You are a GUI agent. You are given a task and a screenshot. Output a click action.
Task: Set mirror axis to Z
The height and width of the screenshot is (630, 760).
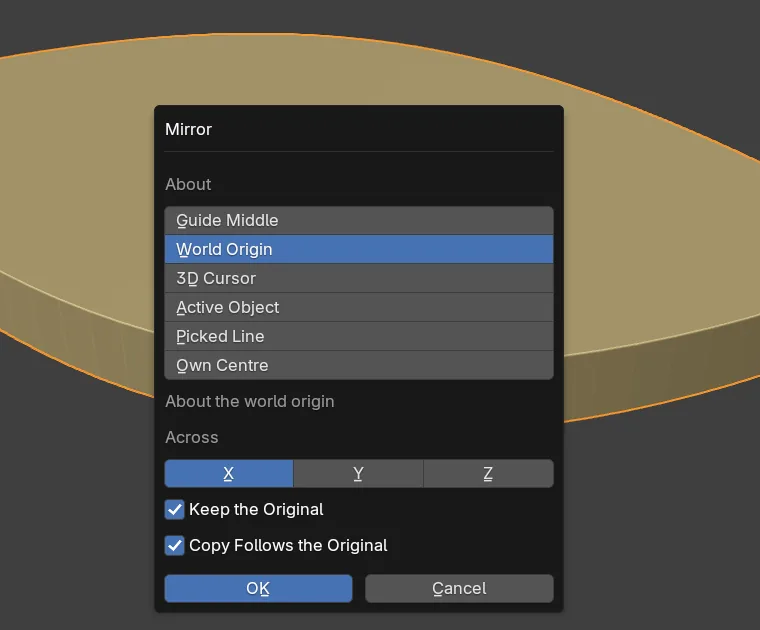(x=489, y=473)
